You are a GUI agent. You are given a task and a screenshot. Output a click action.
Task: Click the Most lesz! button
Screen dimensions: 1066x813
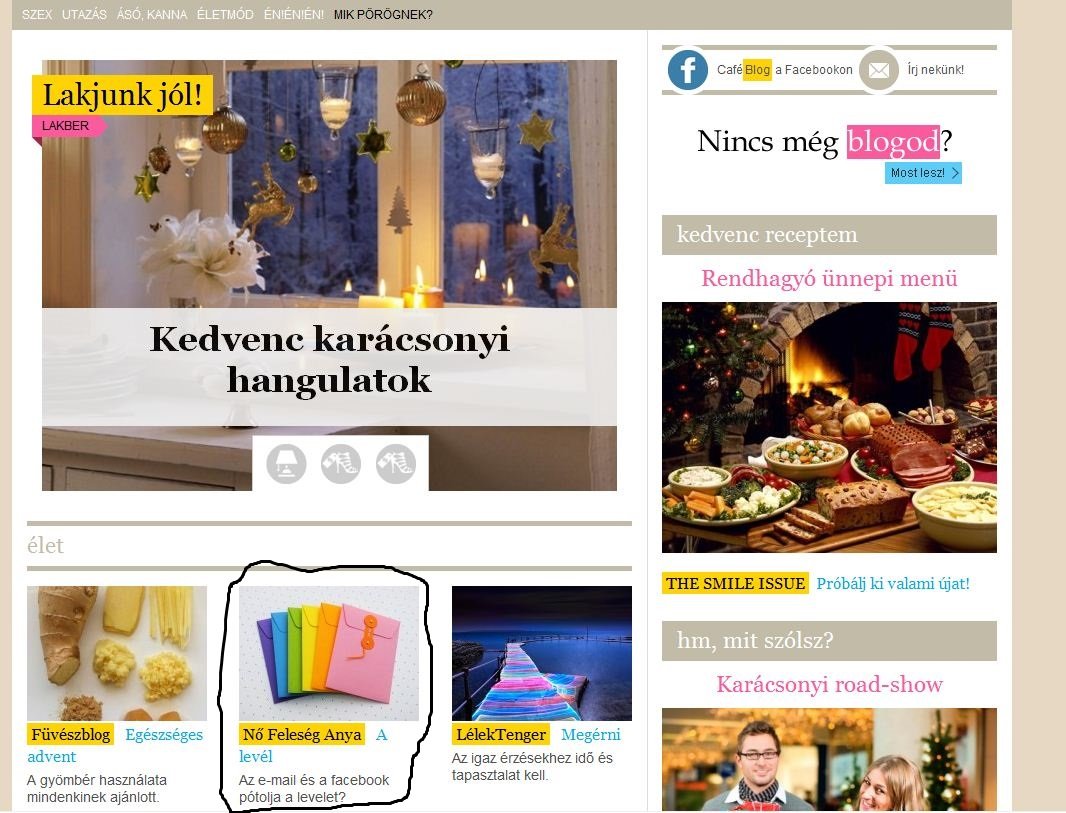coord(923,173)
